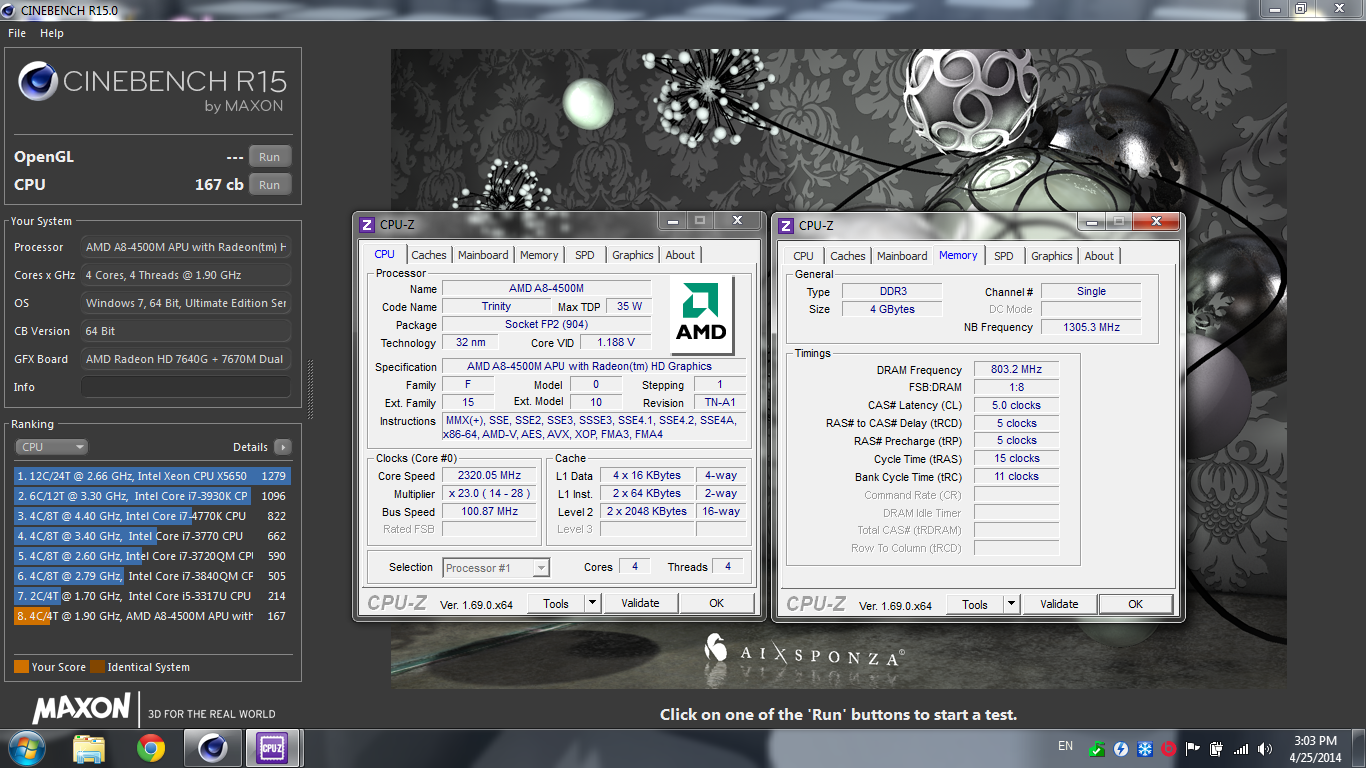1366x768 pixels.
Task: Click the AMD logo in CPU-Z
Action: [701, 314]
